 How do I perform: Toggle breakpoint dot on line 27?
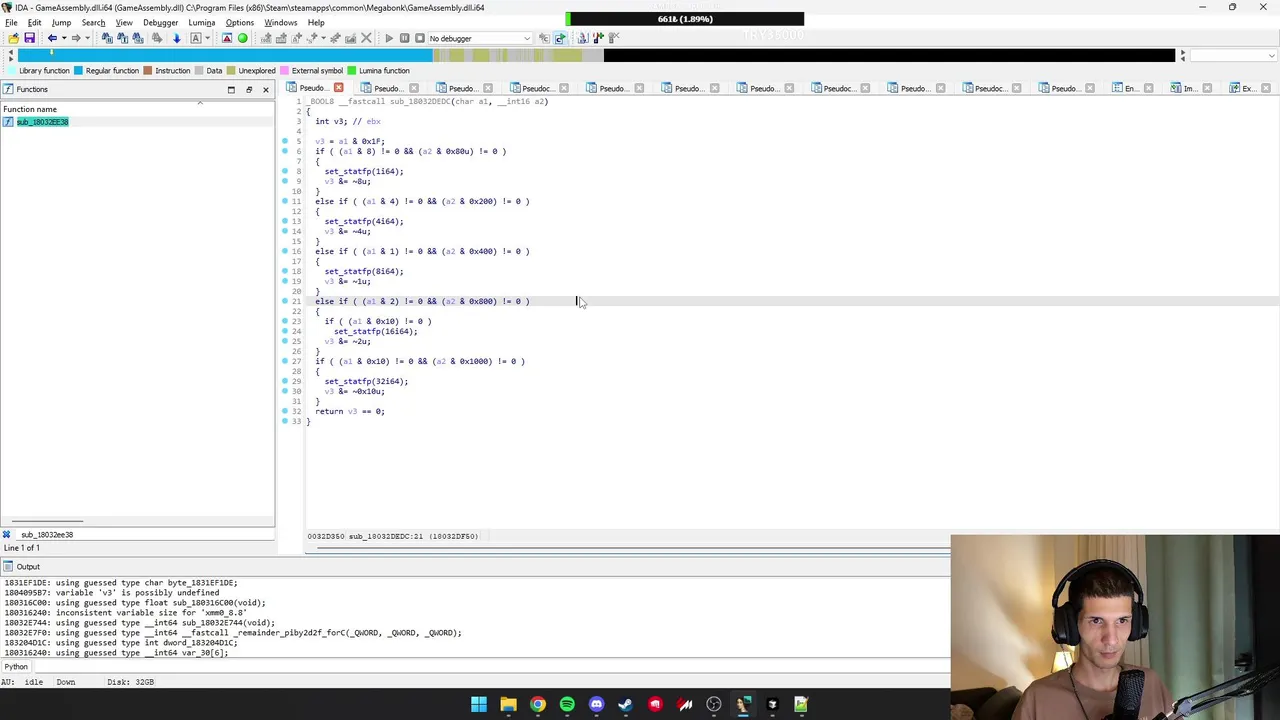285,361
